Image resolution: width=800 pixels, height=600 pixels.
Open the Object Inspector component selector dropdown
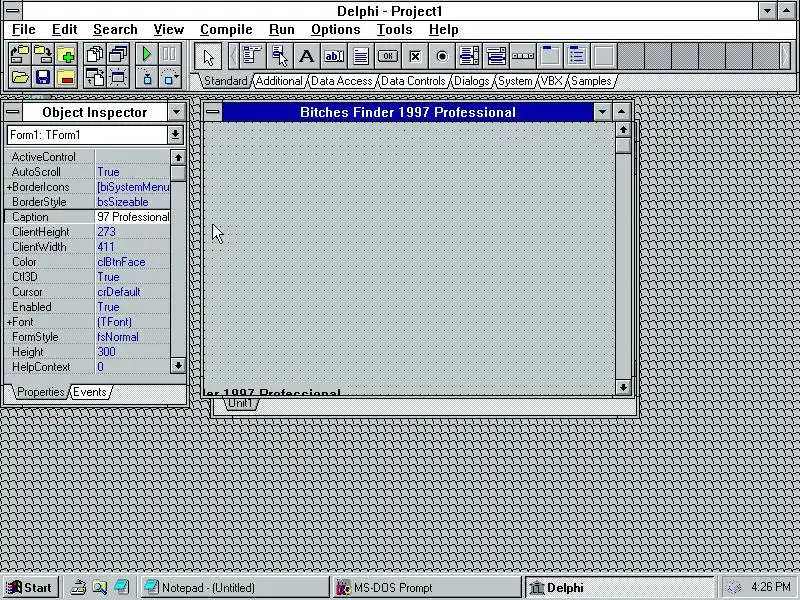click(175, 135)
